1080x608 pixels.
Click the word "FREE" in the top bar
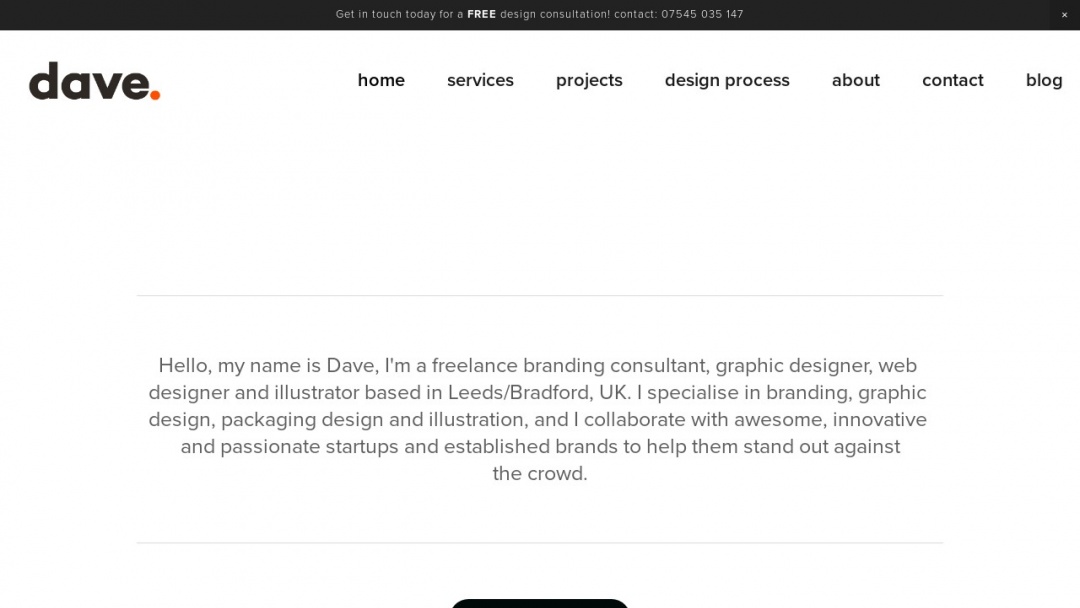482,14
